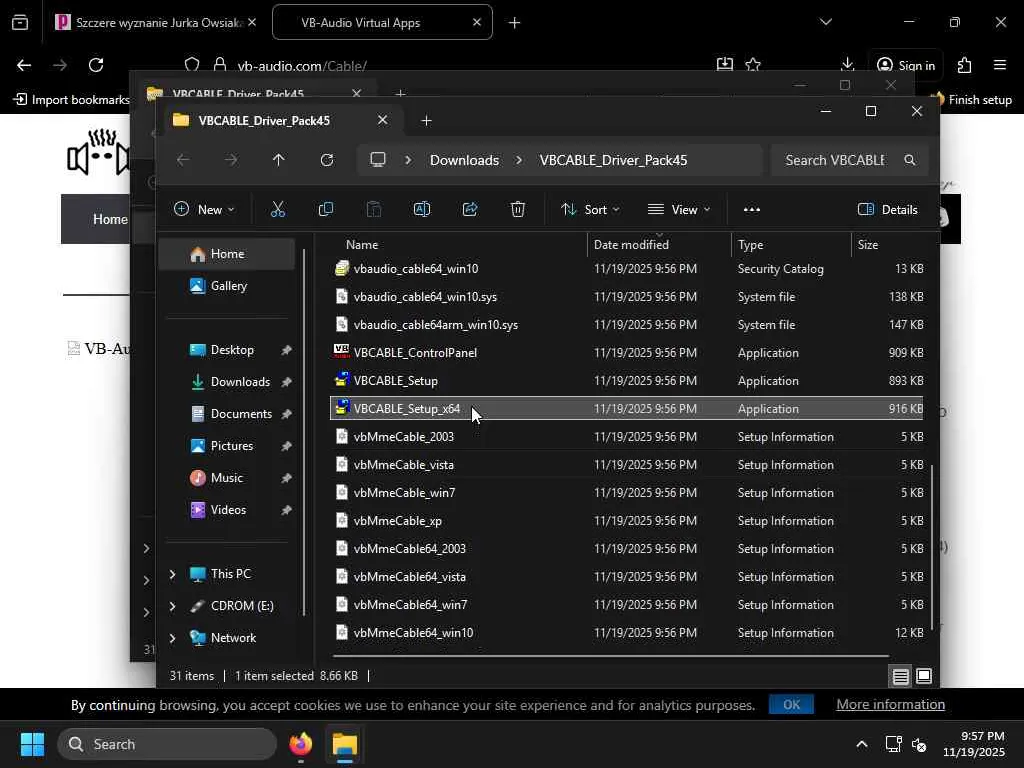Open the Windows Start menu

pos(32,744)
